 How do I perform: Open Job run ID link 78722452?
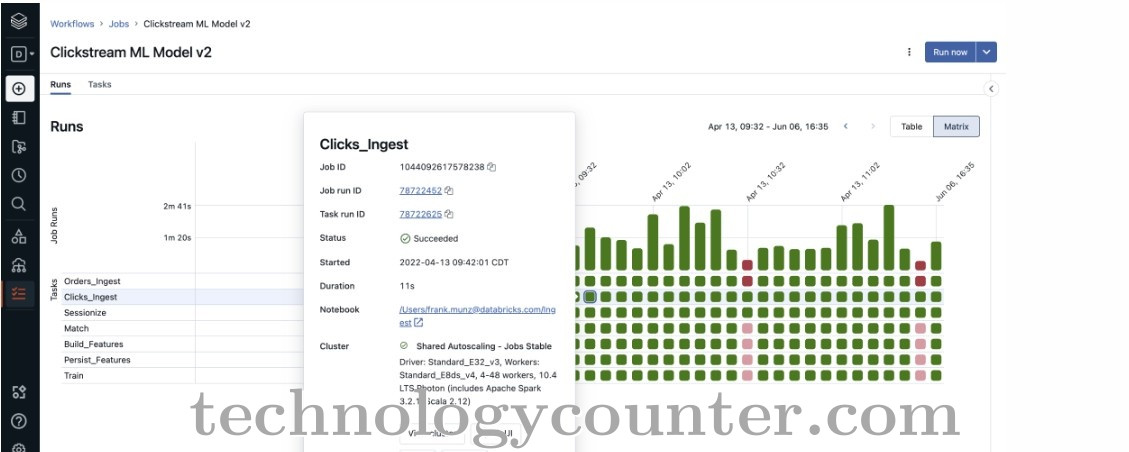420,191
